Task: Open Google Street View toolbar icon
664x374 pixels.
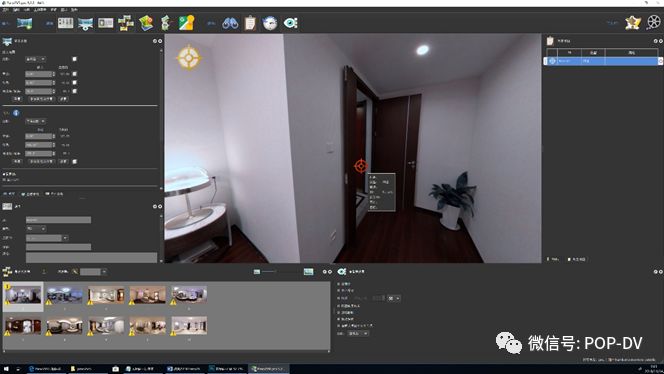Action: [186, 23]
